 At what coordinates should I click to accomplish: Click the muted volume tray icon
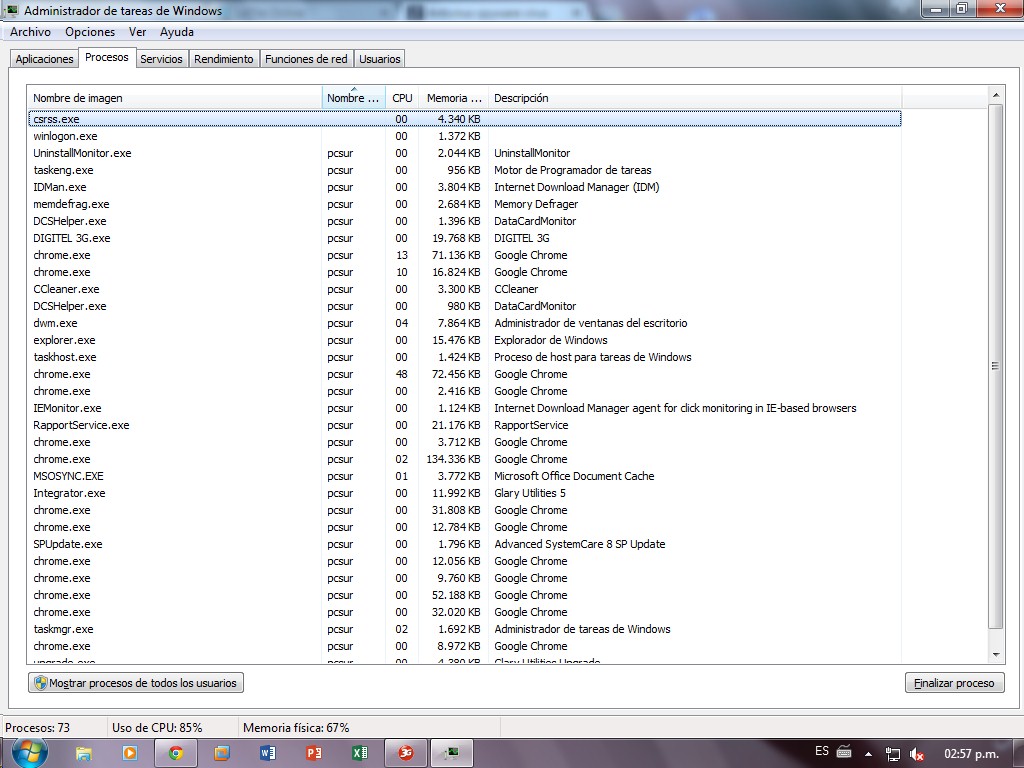[916, 754]
